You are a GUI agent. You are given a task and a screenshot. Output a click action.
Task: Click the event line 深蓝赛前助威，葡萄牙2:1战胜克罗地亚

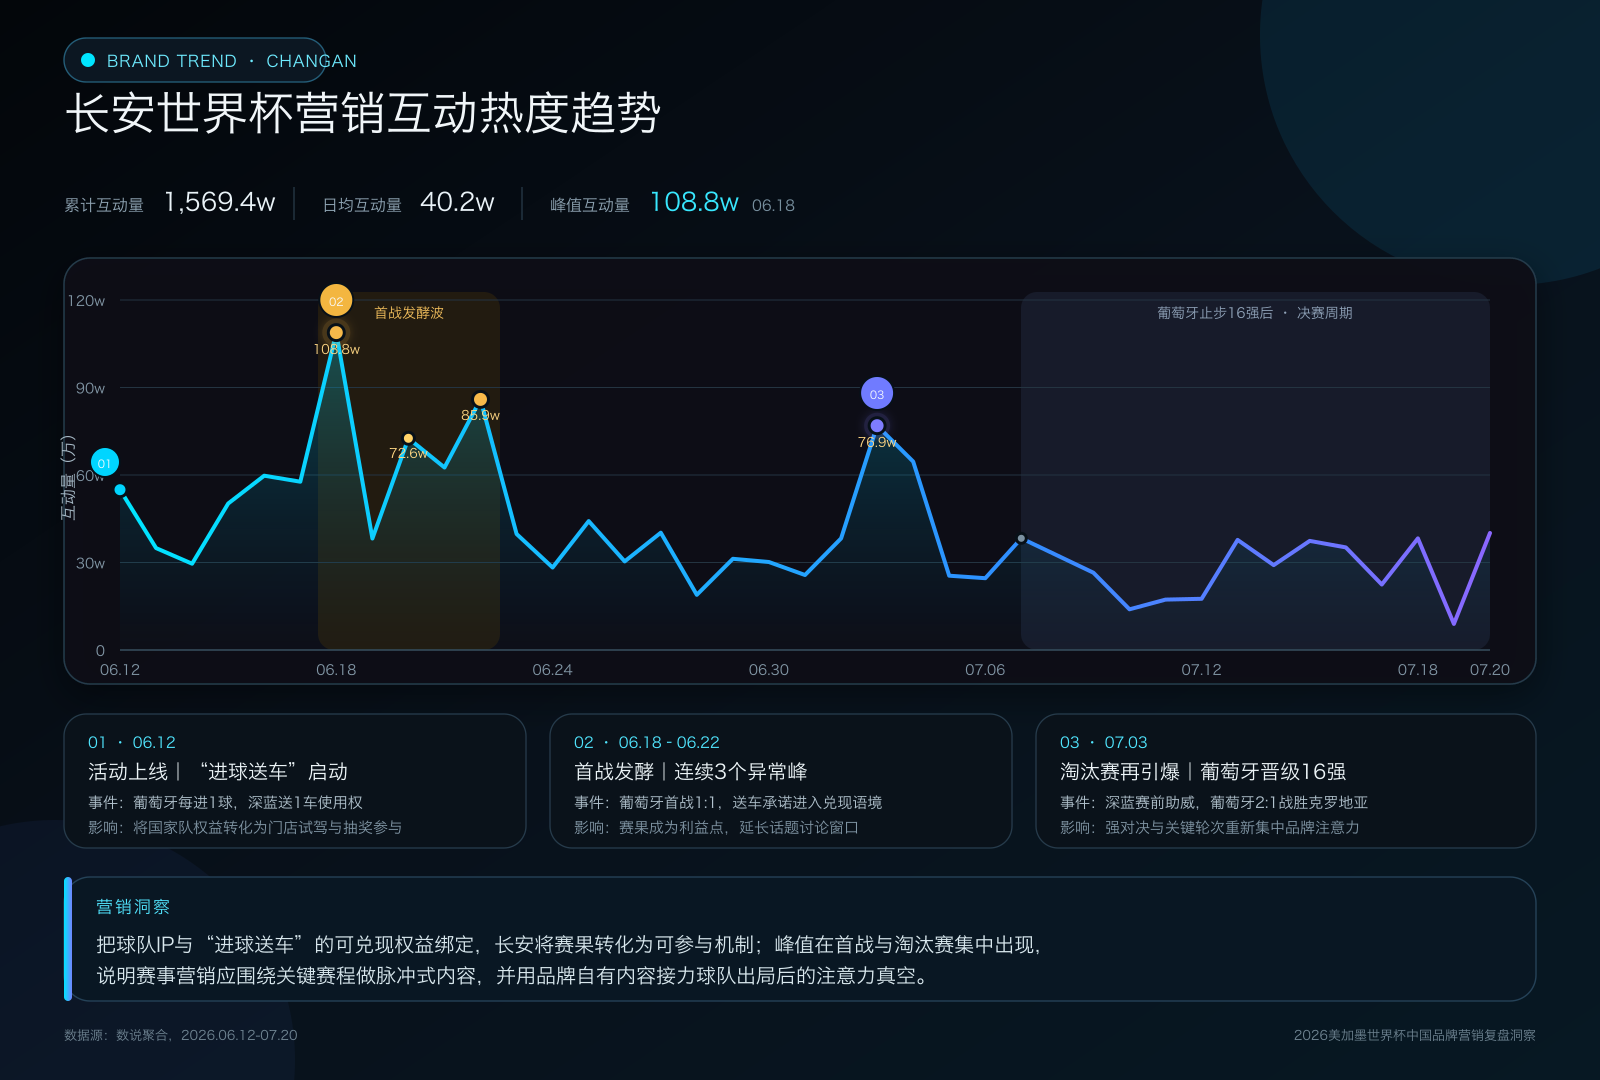(1214, 802)
